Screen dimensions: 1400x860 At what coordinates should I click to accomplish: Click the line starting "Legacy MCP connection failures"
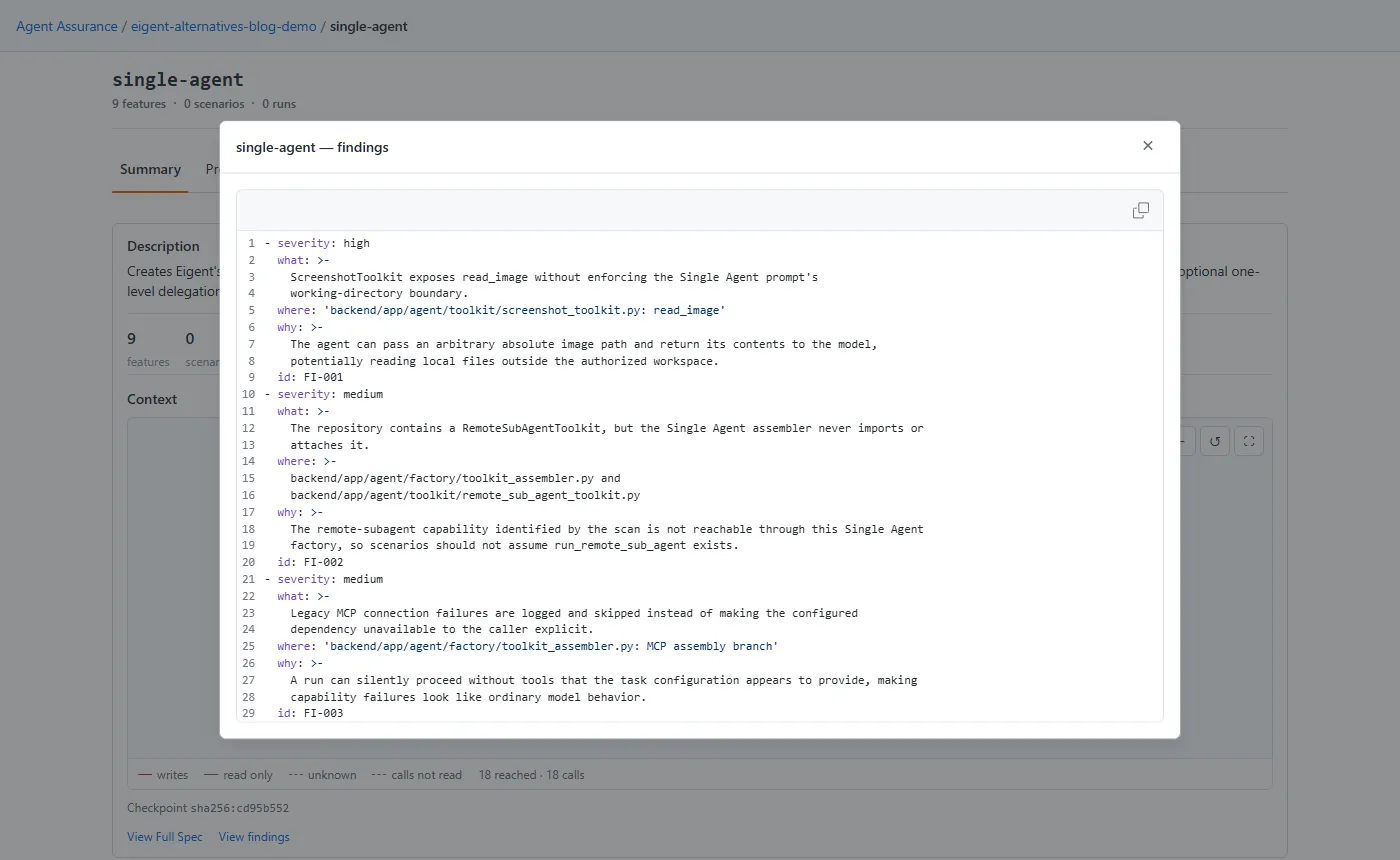(574, 614)
